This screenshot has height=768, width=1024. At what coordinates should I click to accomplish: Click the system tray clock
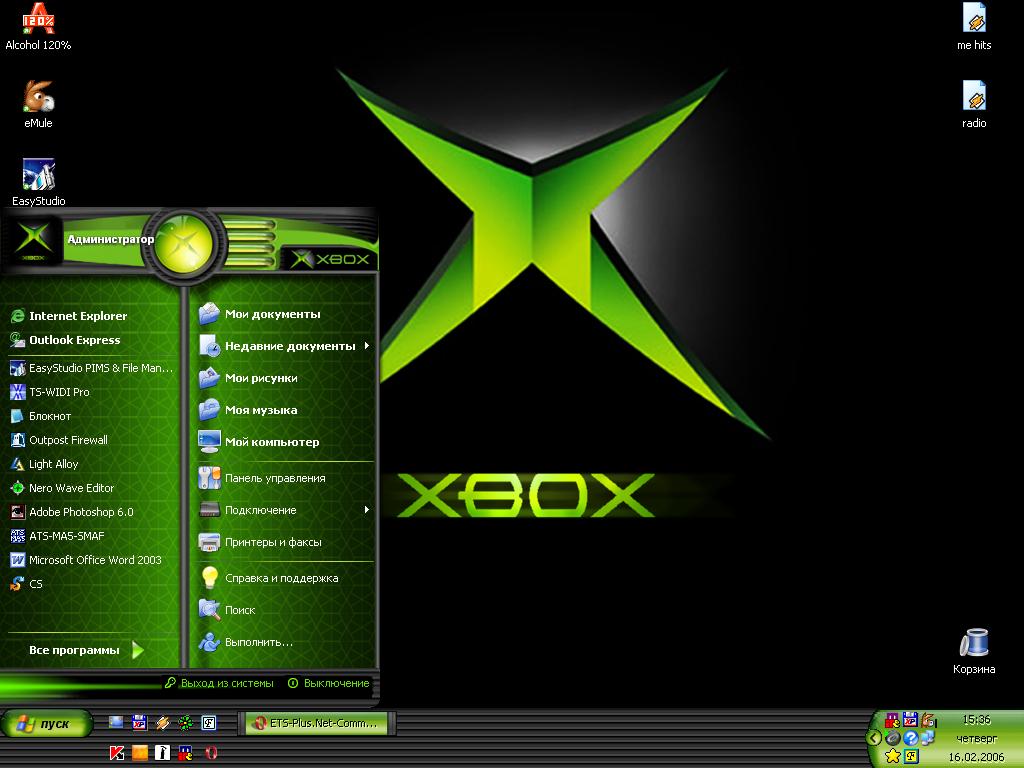976,719
